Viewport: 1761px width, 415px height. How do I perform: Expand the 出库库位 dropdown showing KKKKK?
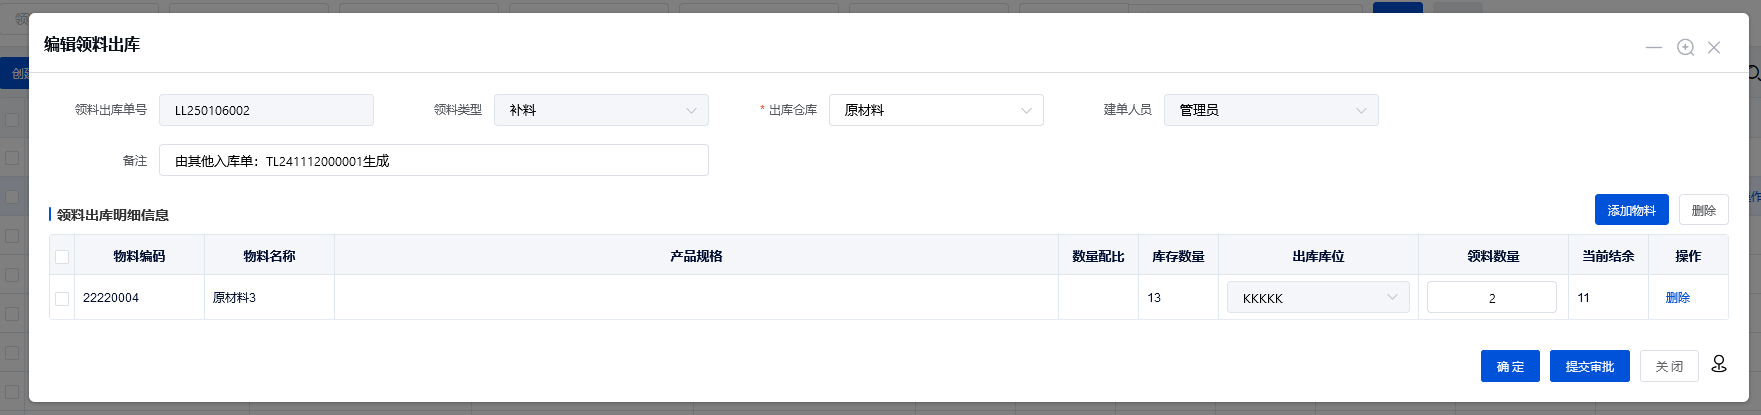pos(1318,298)
